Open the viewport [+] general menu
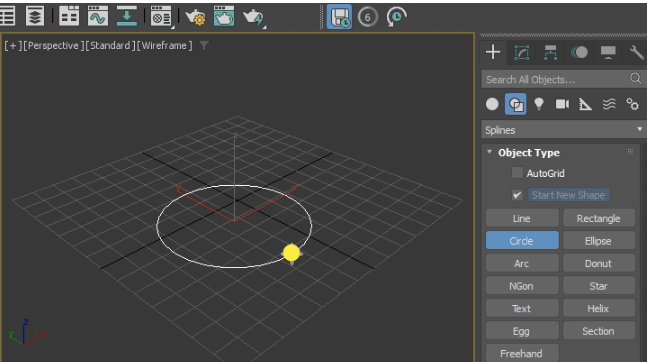This screenshot has height=362, width=650. [13, 46]
